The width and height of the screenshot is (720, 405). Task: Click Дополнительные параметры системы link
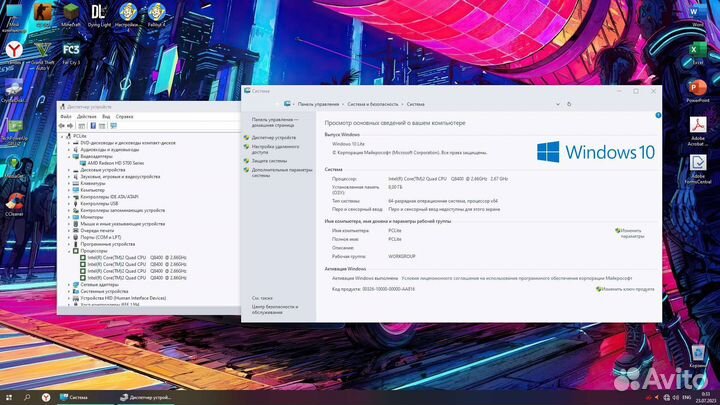coord(282,172)
